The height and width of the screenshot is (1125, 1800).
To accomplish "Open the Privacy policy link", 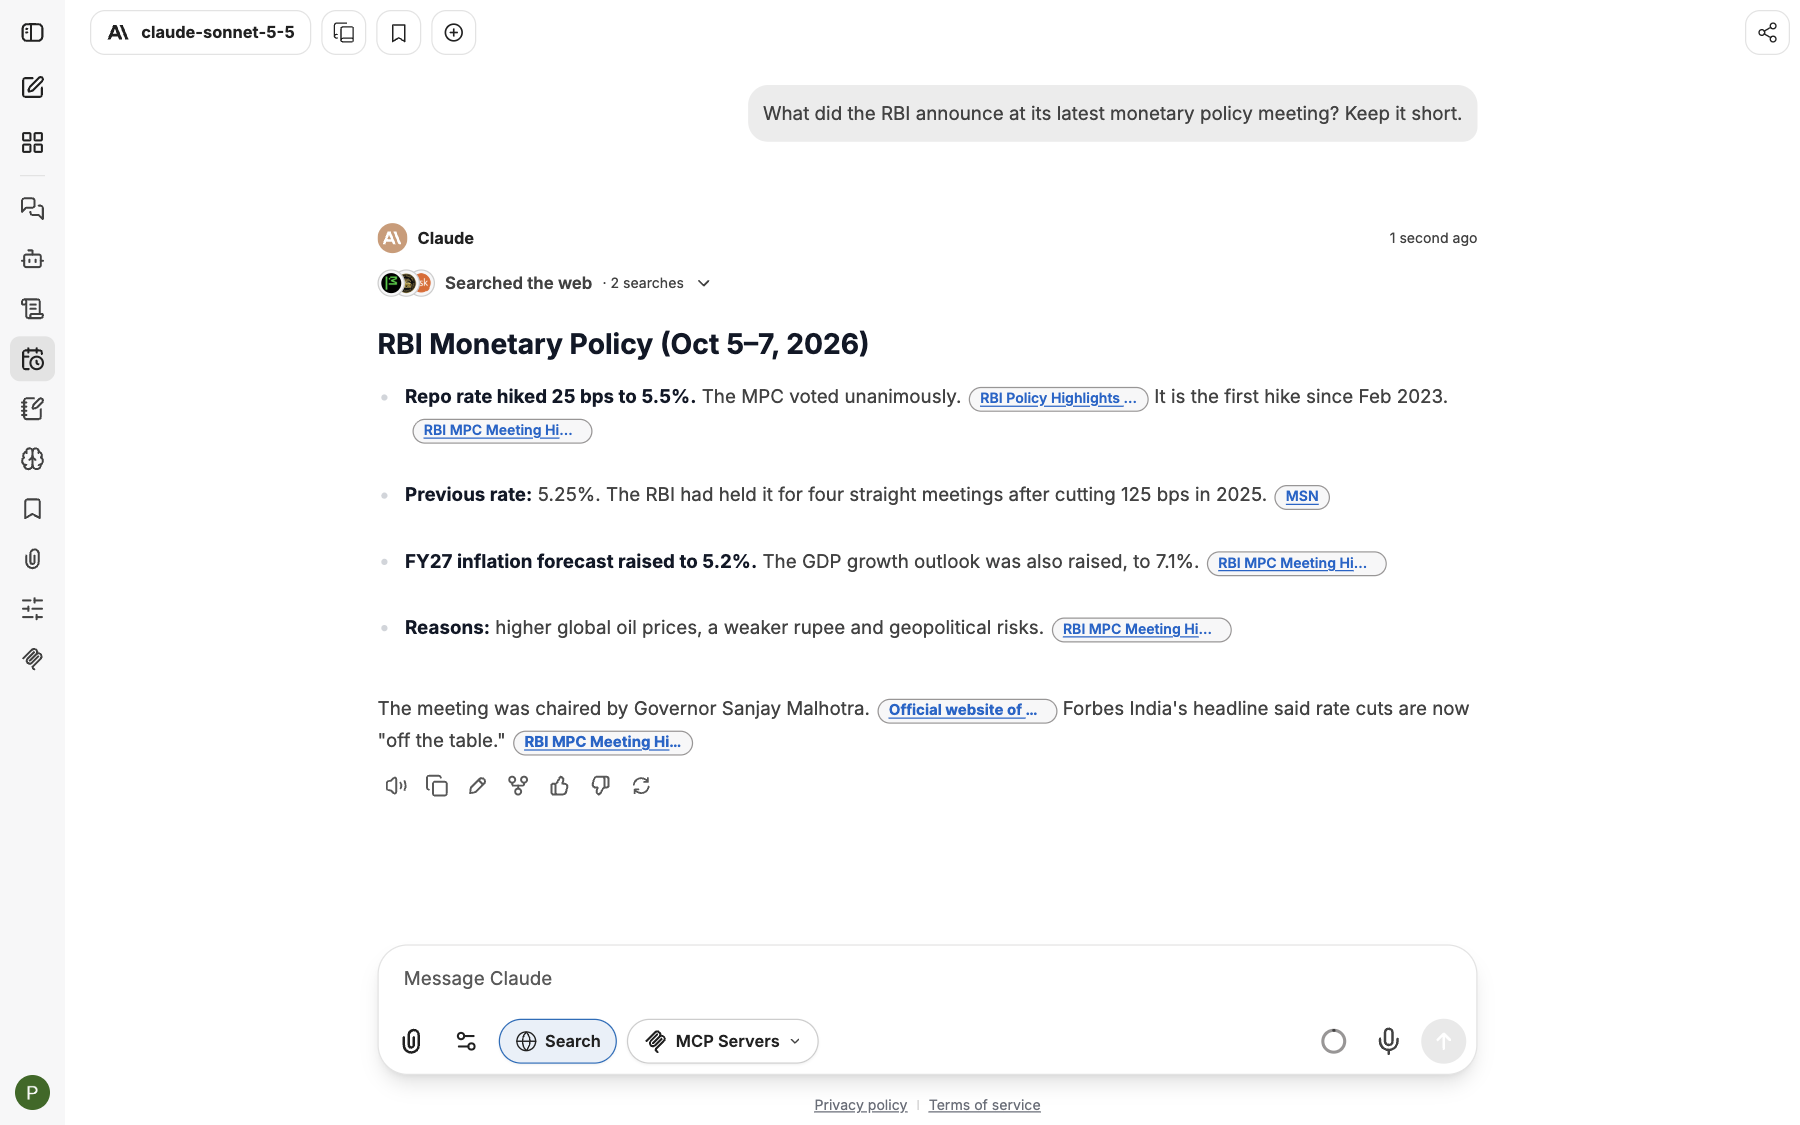I will tap(860, 1105).
